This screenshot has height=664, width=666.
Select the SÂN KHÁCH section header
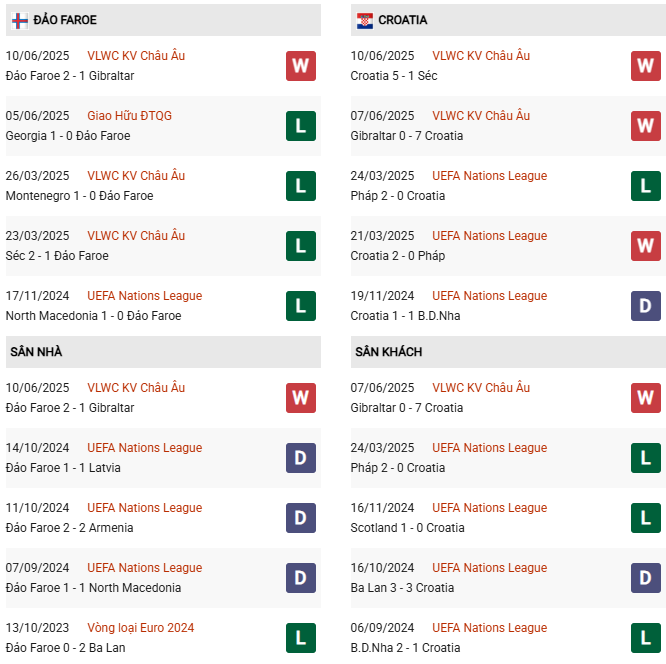click(388, 352)
